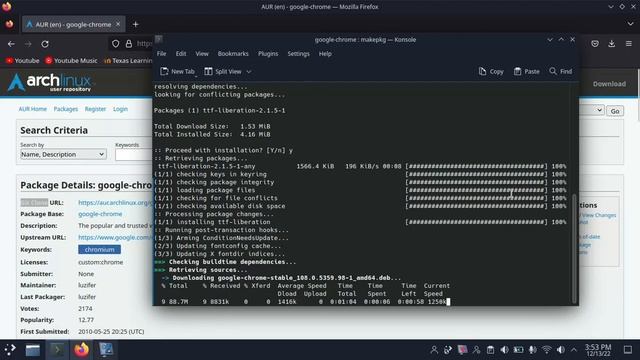Click the New Tab icon in Konsole

[x=164, y=71]
